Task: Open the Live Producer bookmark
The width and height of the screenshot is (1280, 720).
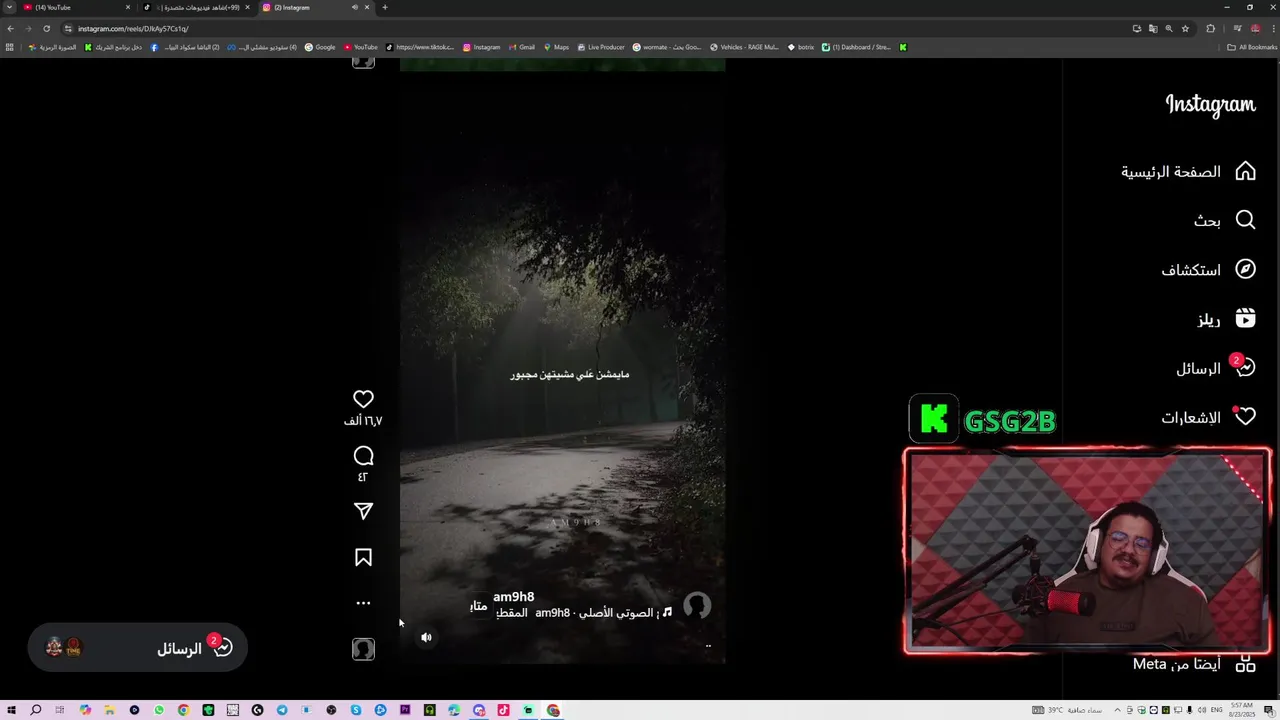Action: point(600,47)
